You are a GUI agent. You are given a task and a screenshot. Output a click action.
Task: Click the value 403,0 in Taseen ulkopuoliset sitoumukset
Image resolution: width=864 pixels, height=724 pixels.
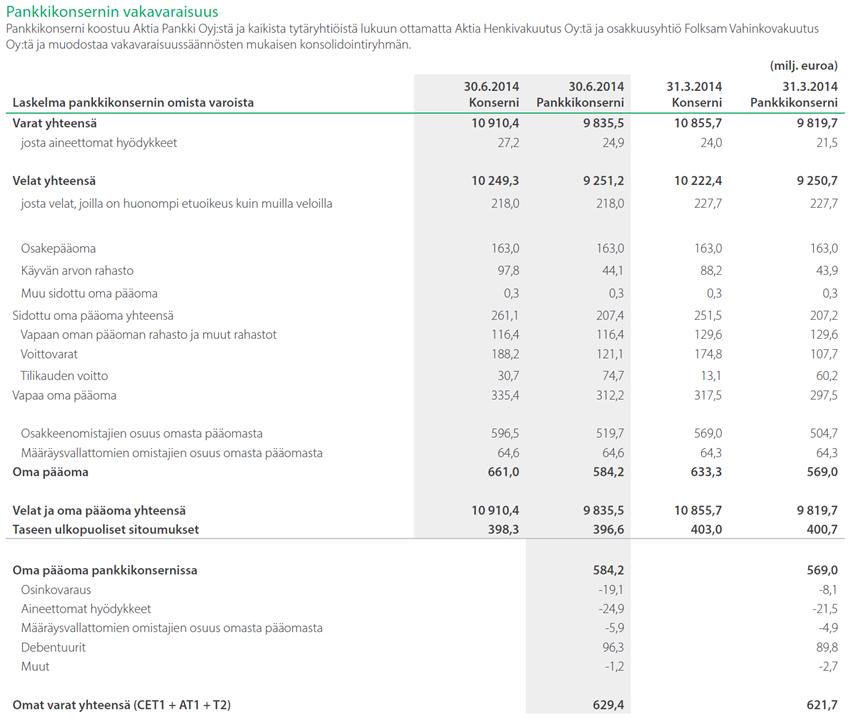pos(706,530)
